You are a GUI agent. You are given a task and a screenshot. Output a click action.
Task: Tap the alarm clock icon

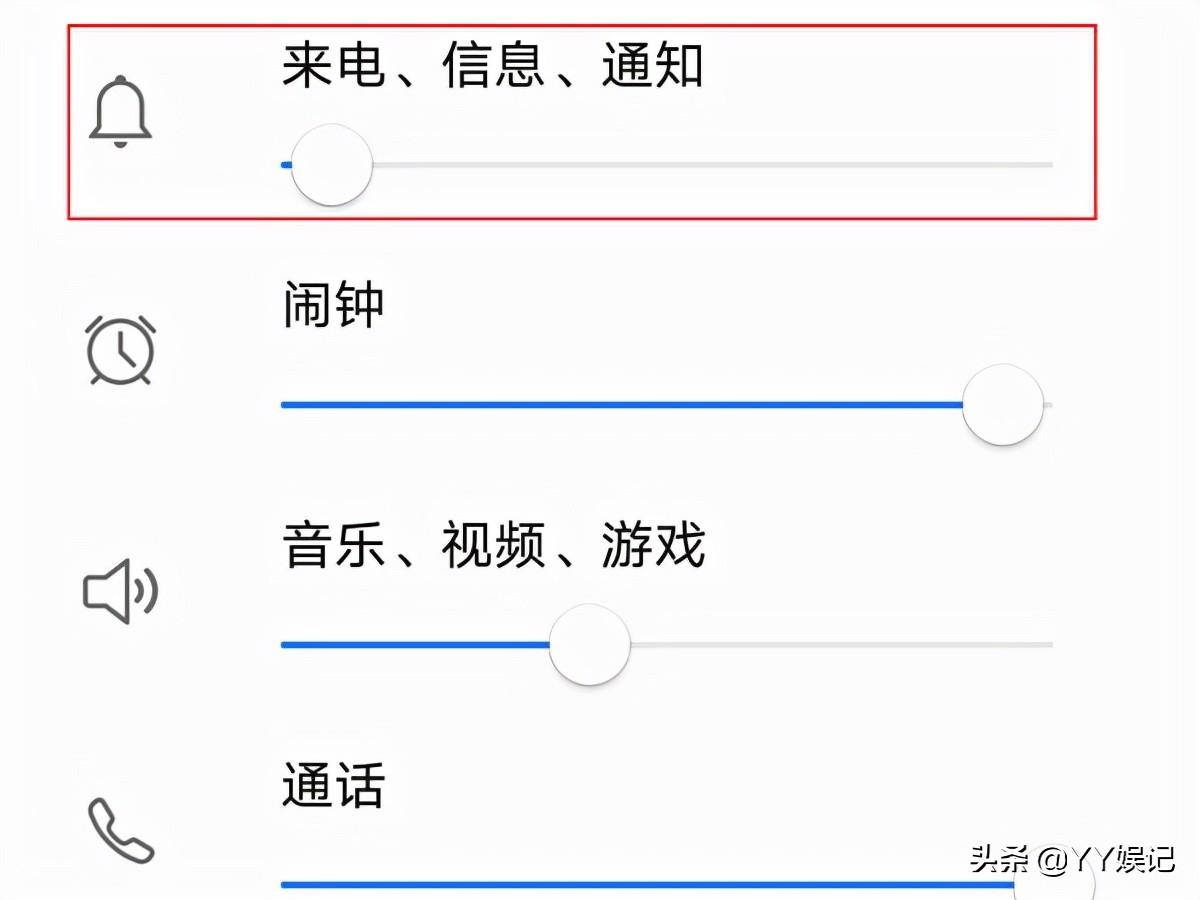(120, 349)
